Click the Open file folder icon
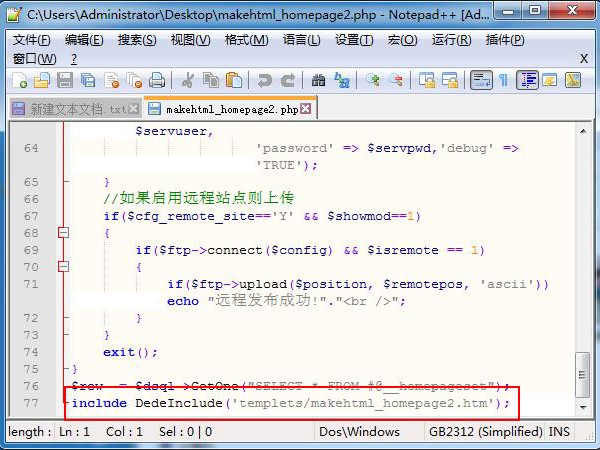 click(42, 80)
